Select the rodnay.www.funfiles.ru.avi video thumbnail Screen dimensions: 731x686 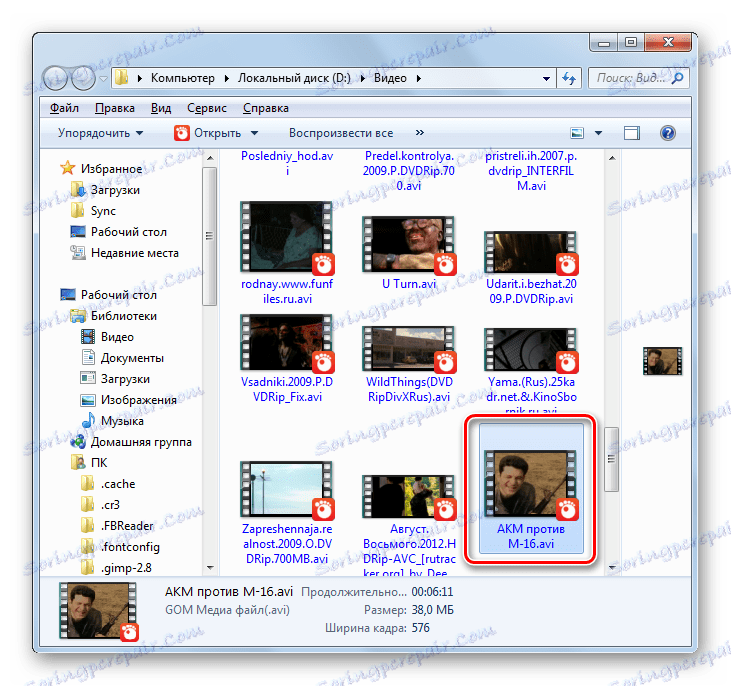(x=287, y=237)
